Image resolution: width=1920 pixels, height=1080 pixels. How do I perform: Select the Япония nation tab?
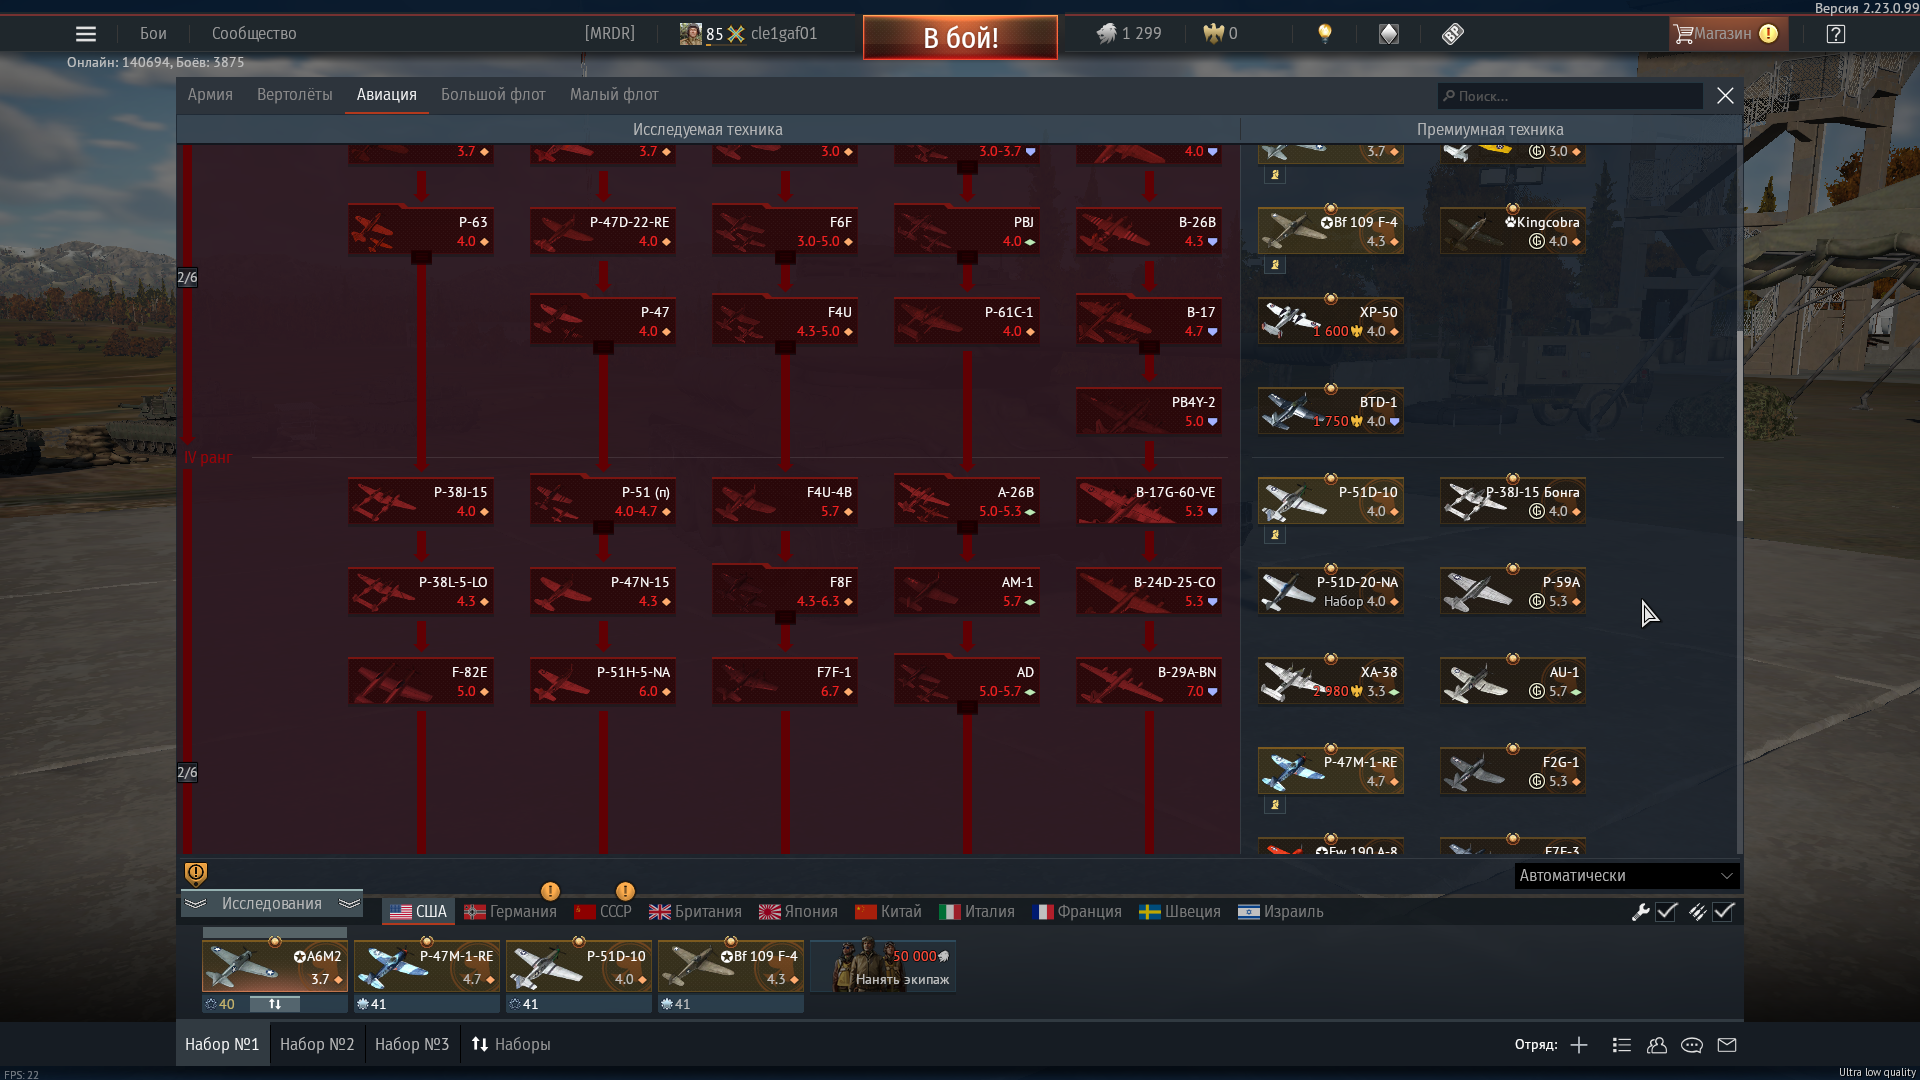[x=798, y=912]
